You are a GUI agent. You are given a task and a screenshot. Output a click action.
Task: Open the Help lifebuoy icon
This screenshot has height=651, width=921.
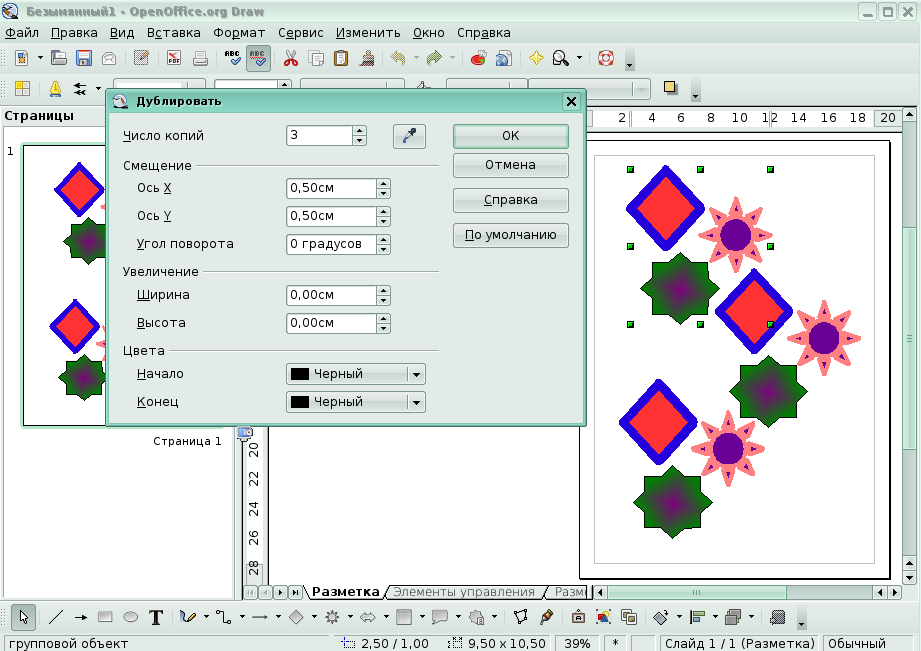coord(605,58)
